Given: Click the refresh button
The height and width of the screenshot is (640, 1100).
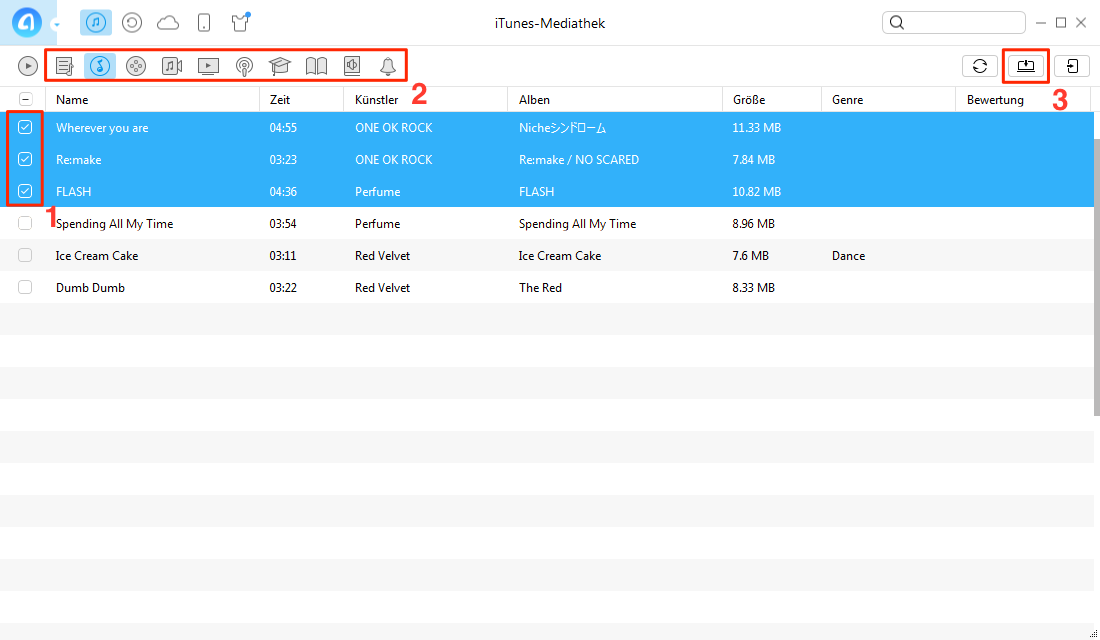Looking at the screenshot, I should click(x=980, y=66).
